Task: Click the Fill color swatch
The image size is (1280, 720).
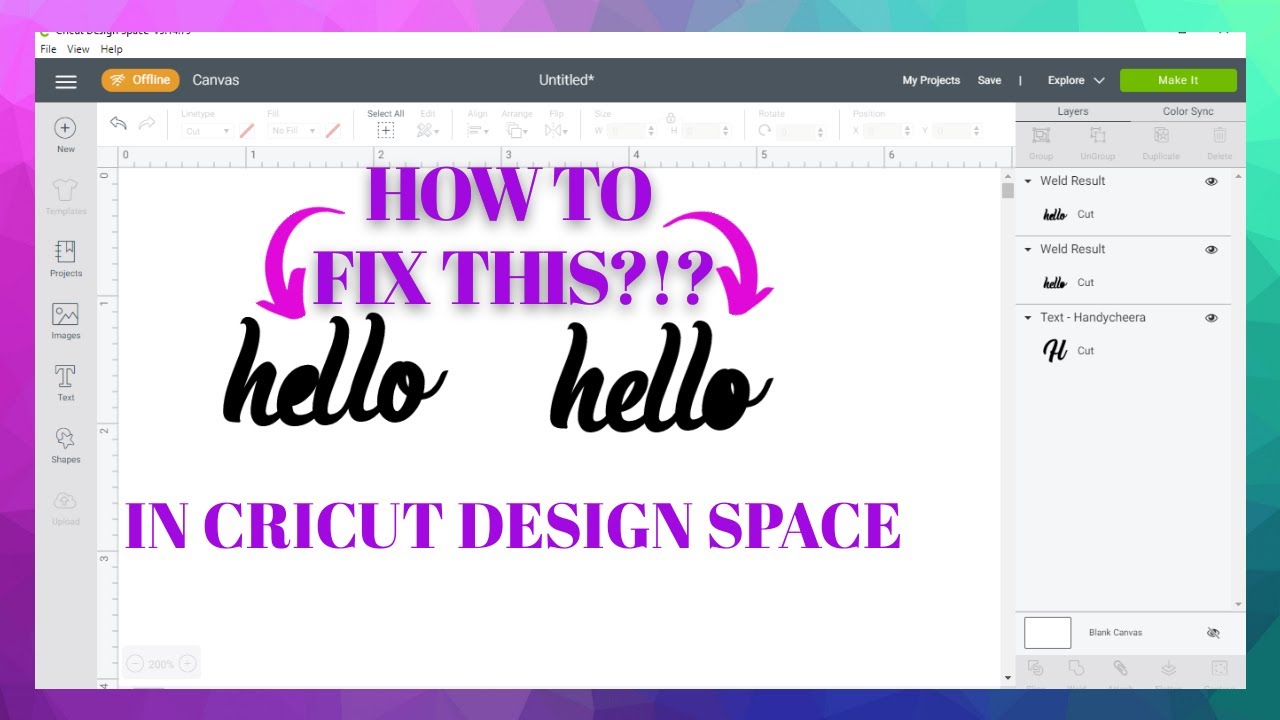Action: click(x=333, y=131)
